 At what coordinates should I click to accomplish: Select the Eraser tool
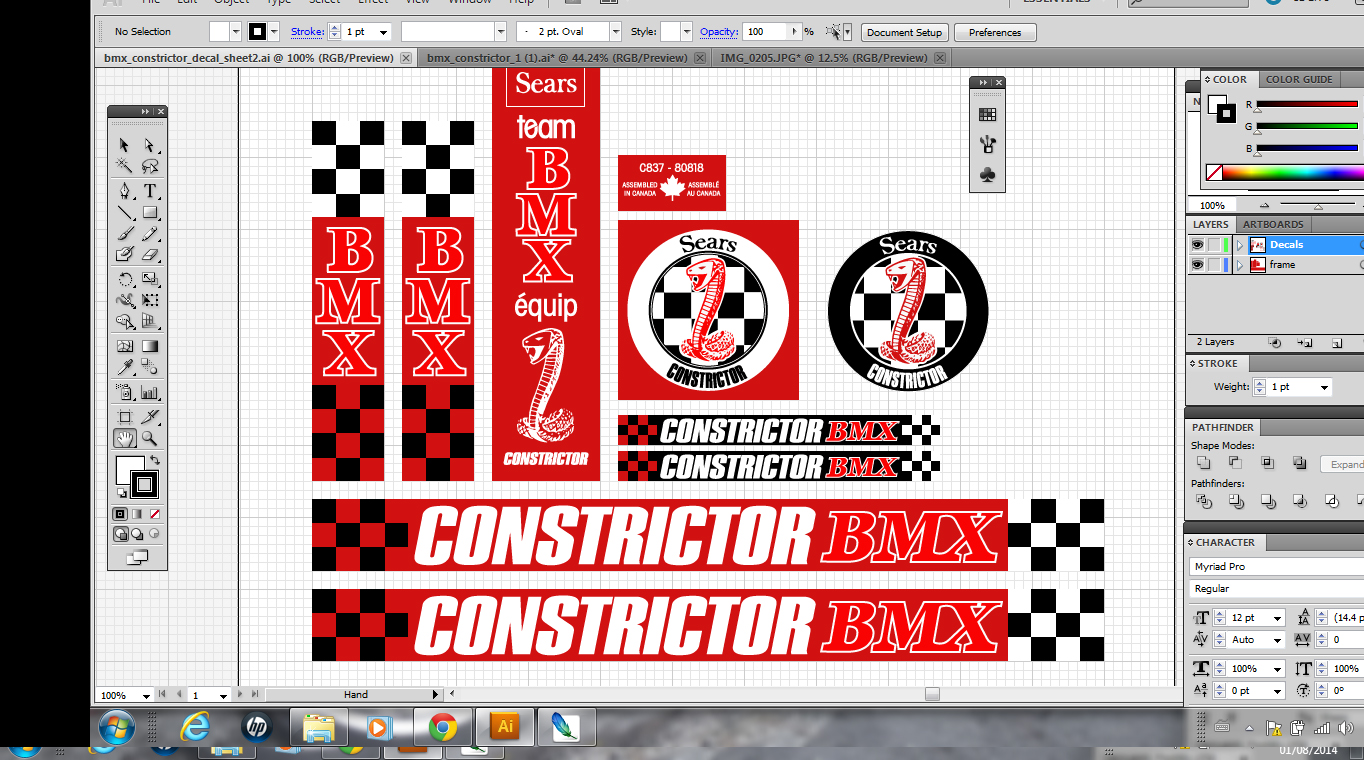click(x=150, y=255)
